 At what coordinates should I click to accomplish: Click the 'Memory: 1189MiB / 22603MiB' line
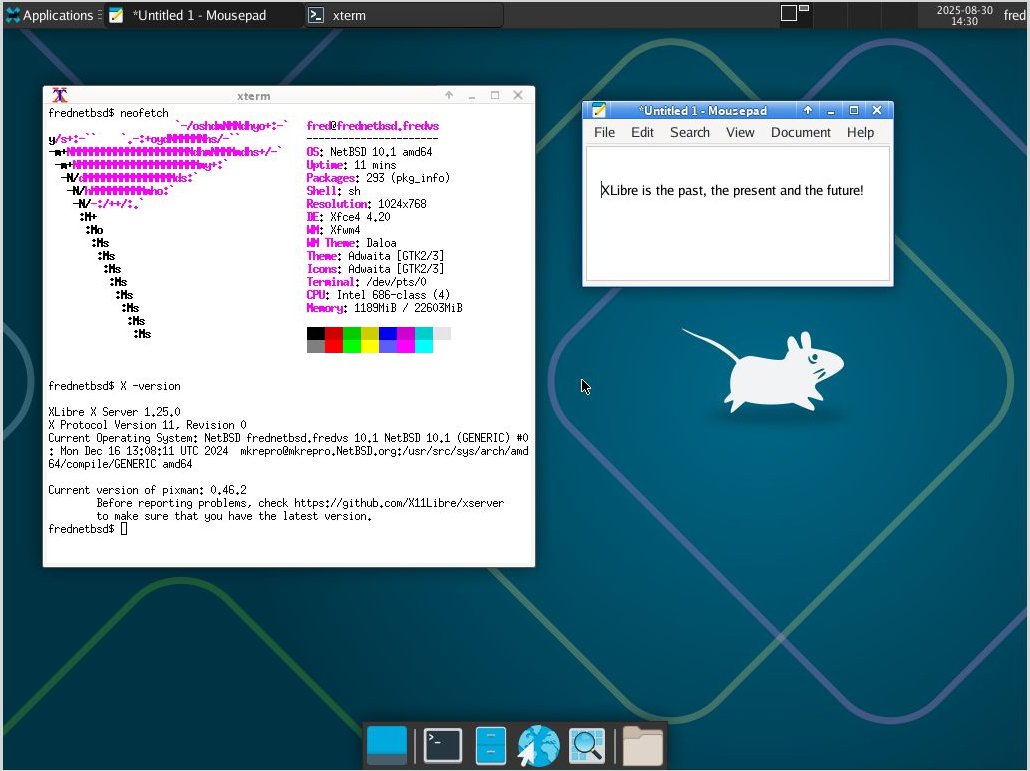(x=384, y=308)
